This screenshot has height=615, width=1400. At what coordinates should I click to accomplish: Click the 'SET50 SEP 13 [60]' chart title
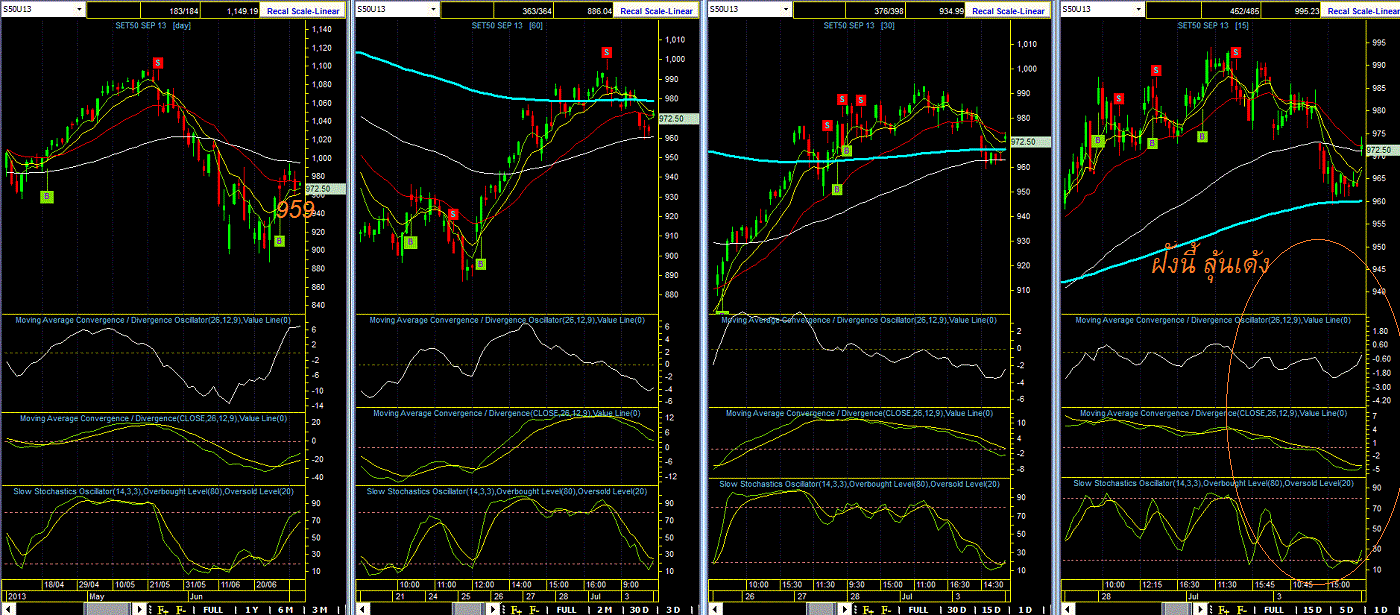(505, 24)
